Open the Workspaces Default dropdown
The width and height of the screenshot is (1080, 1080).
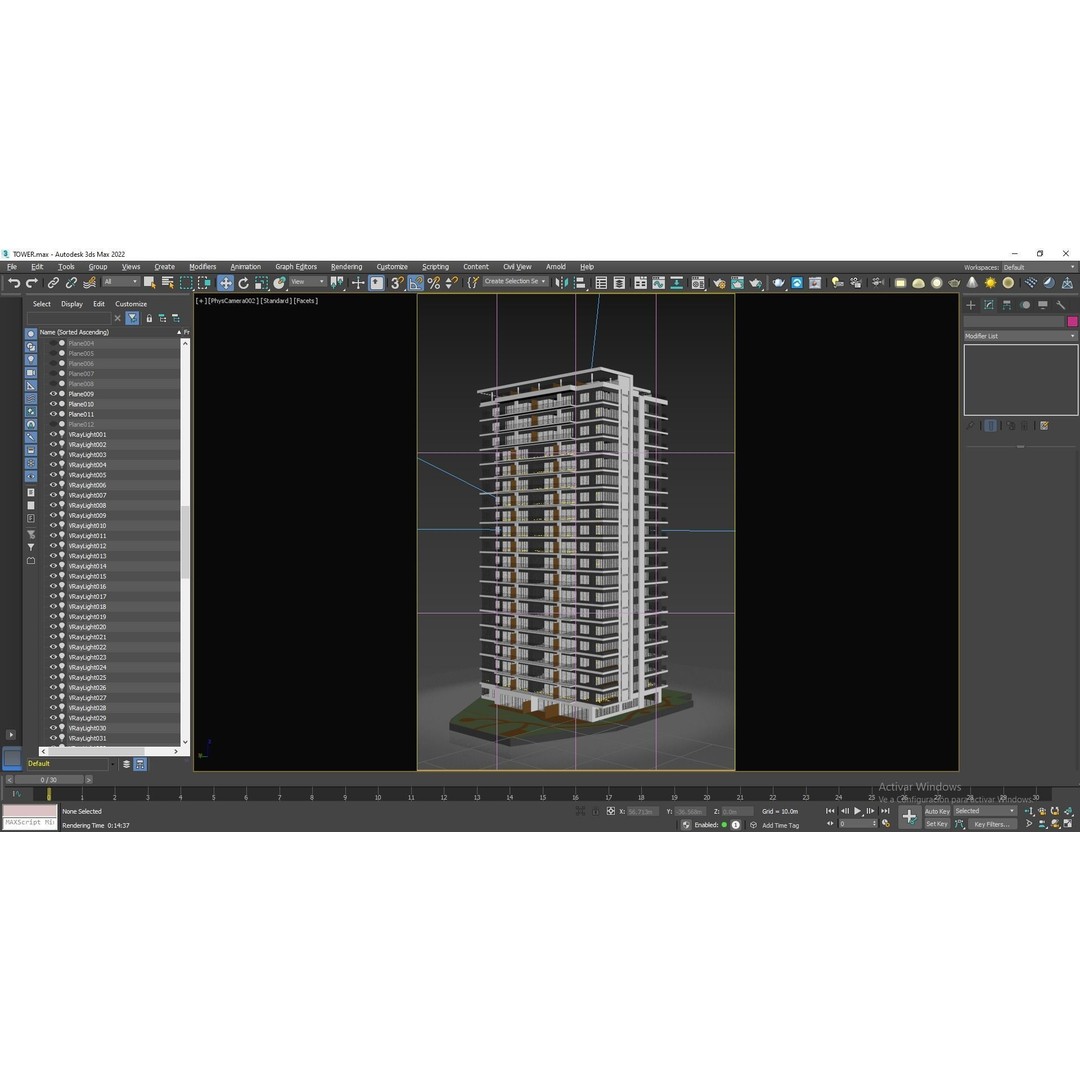(1039, 267)
